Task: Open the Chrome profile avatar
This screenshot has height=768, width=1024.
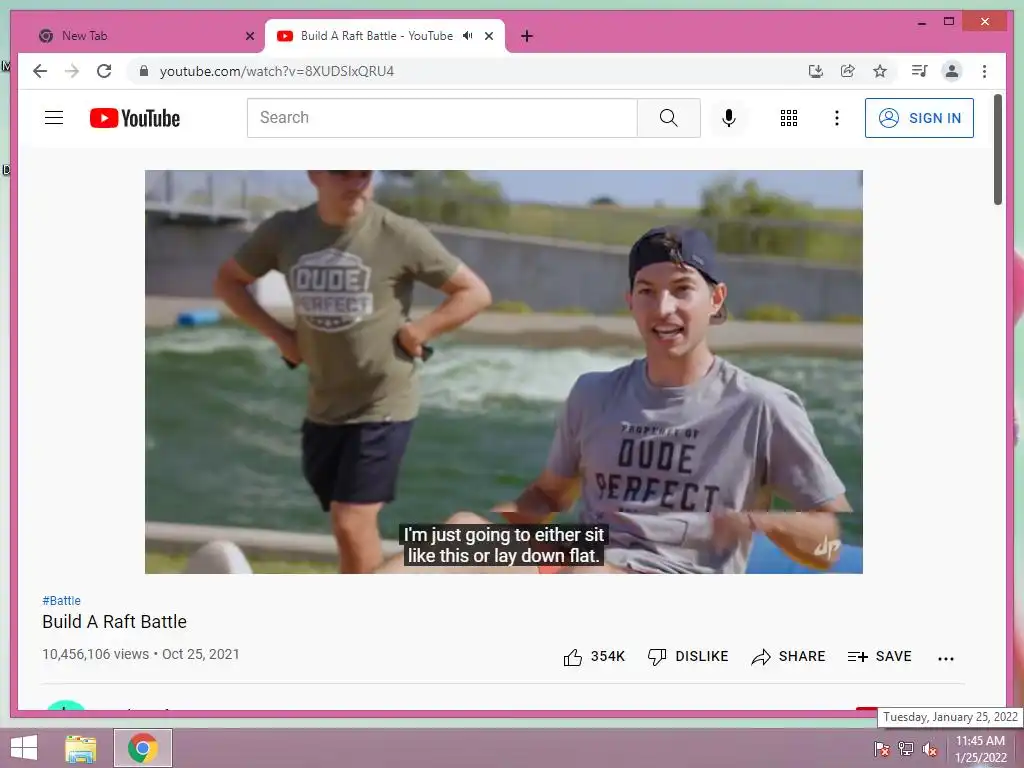Action: coord(952,71)
